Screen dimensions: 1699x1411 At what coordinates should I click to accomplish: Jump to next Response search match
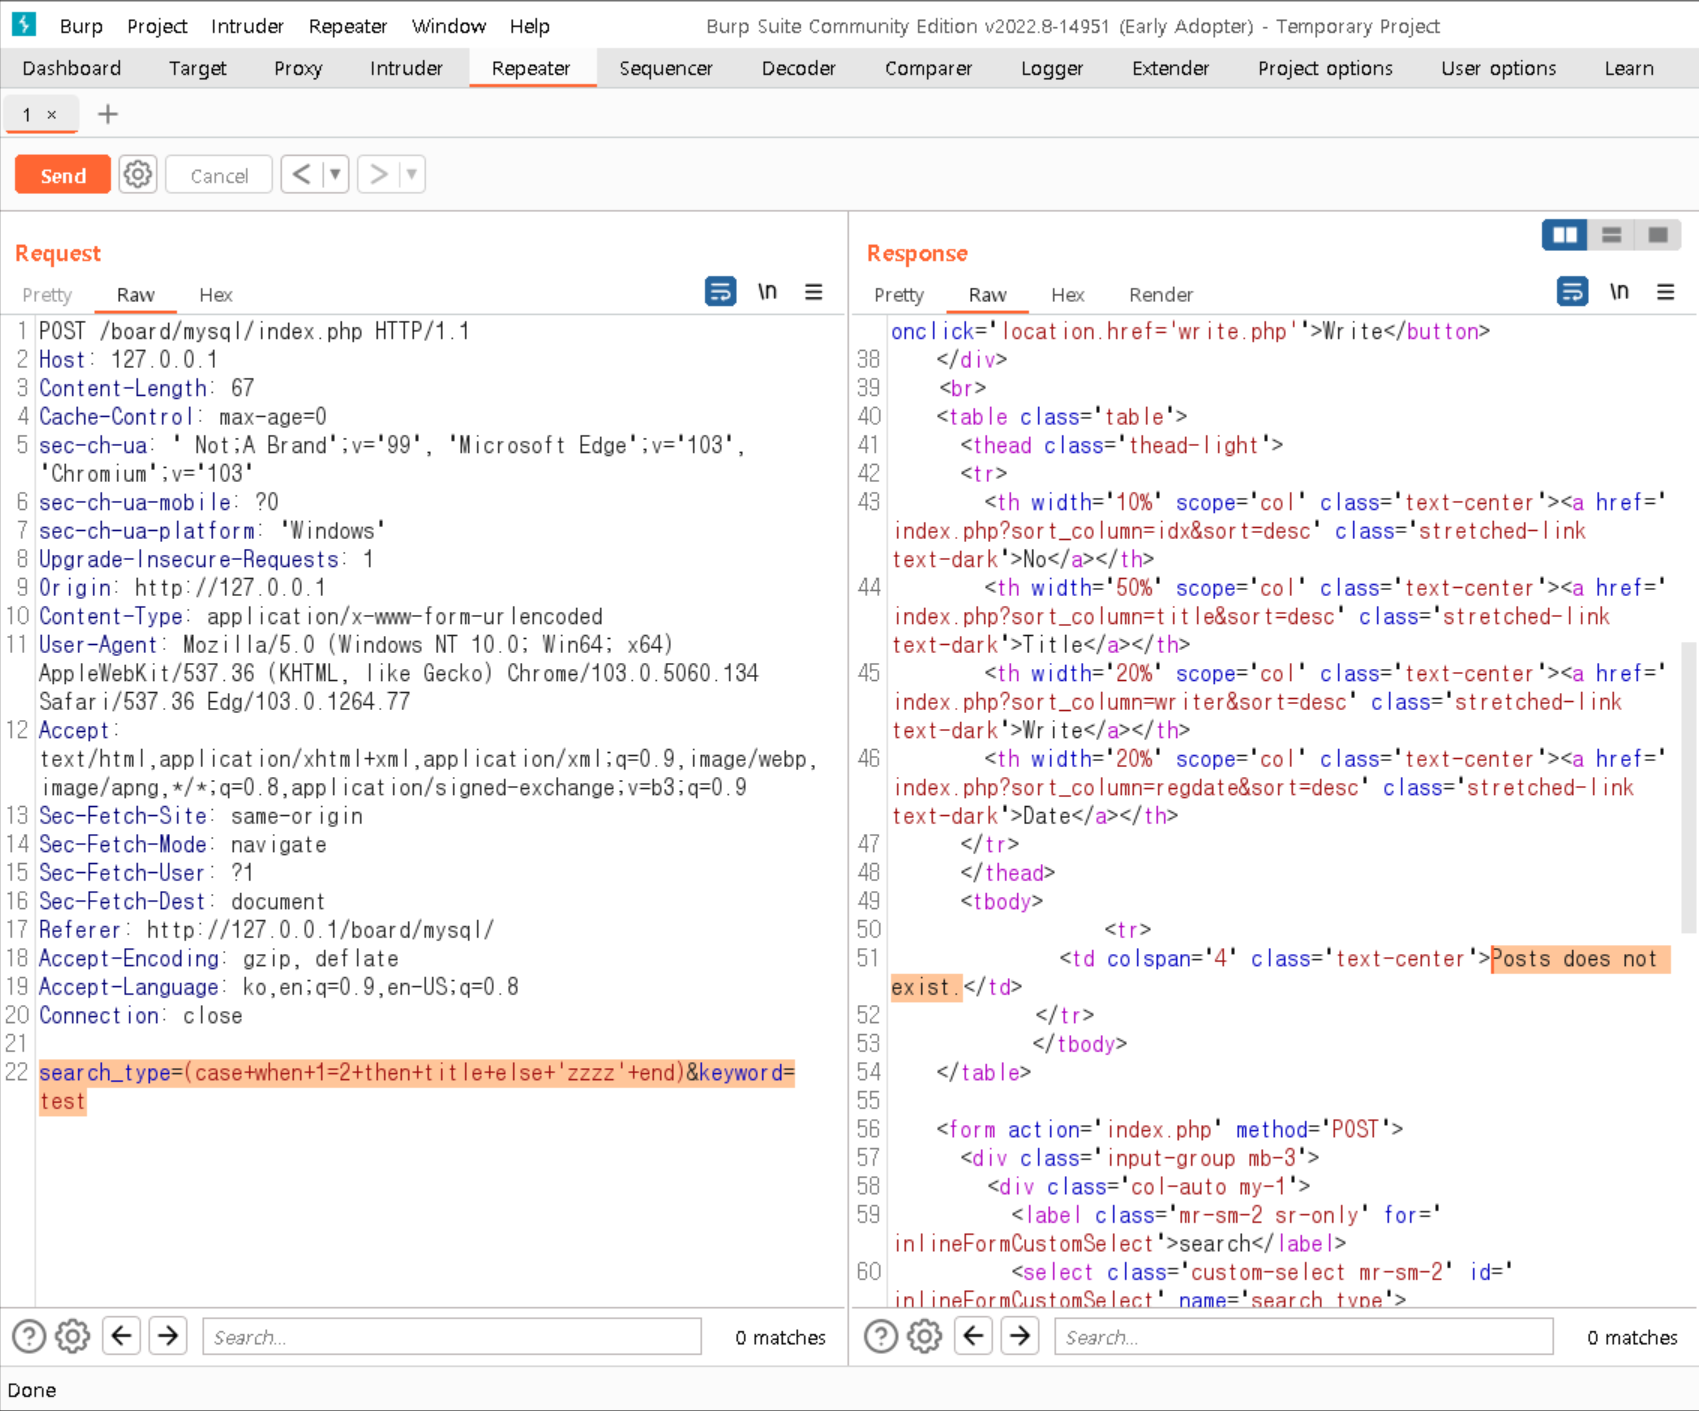[x=1020, y=1335]
